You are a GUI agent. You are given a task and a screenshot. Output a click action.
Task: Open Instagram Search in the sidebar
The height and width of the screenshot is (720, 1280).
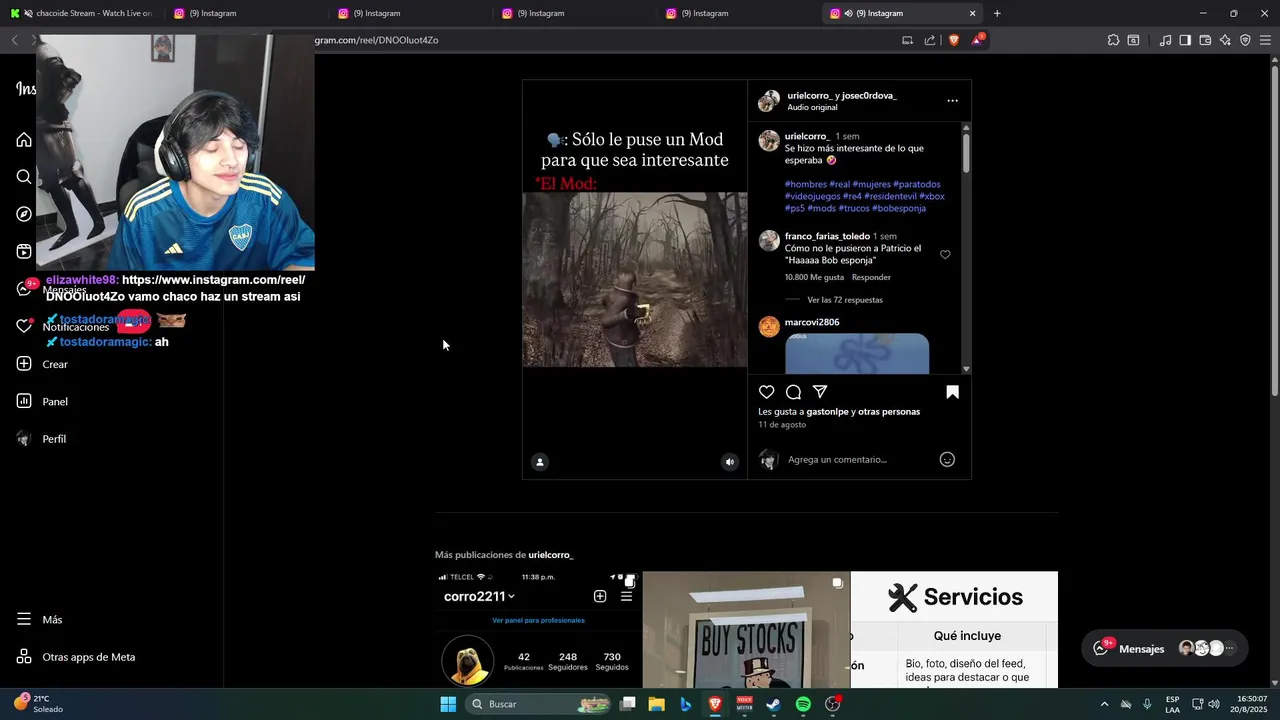pyautogui.click(x=24, y=177)
